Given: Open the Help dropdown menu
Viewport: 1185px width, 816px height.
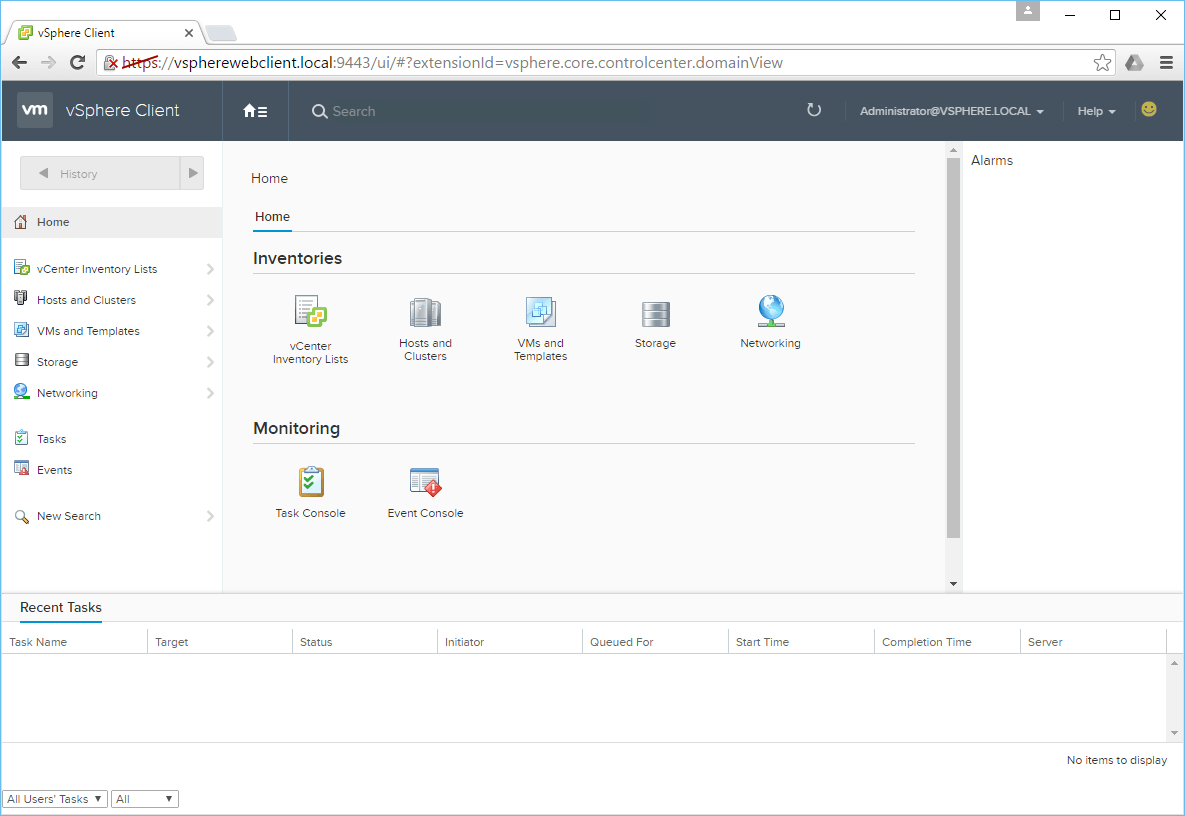Looking at the screenshot, I should point(1096,111).
